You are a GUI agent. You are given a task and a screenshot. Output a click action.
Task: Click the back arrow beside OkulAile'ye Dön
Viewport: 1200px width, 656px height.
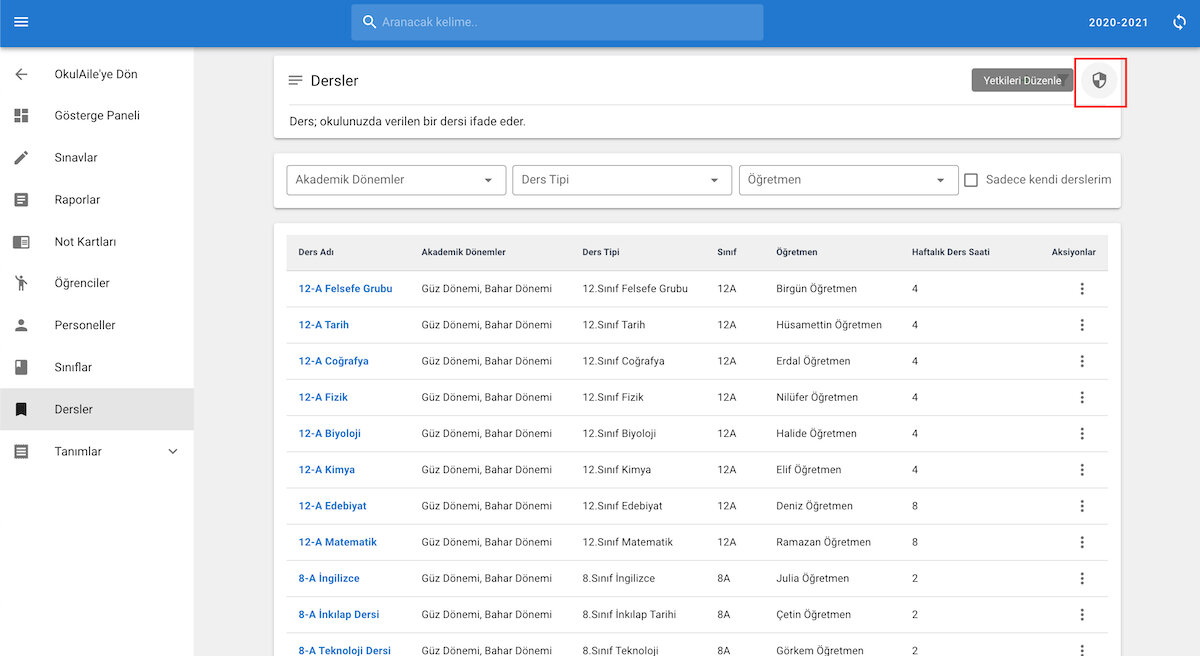[x=21, y=74]
